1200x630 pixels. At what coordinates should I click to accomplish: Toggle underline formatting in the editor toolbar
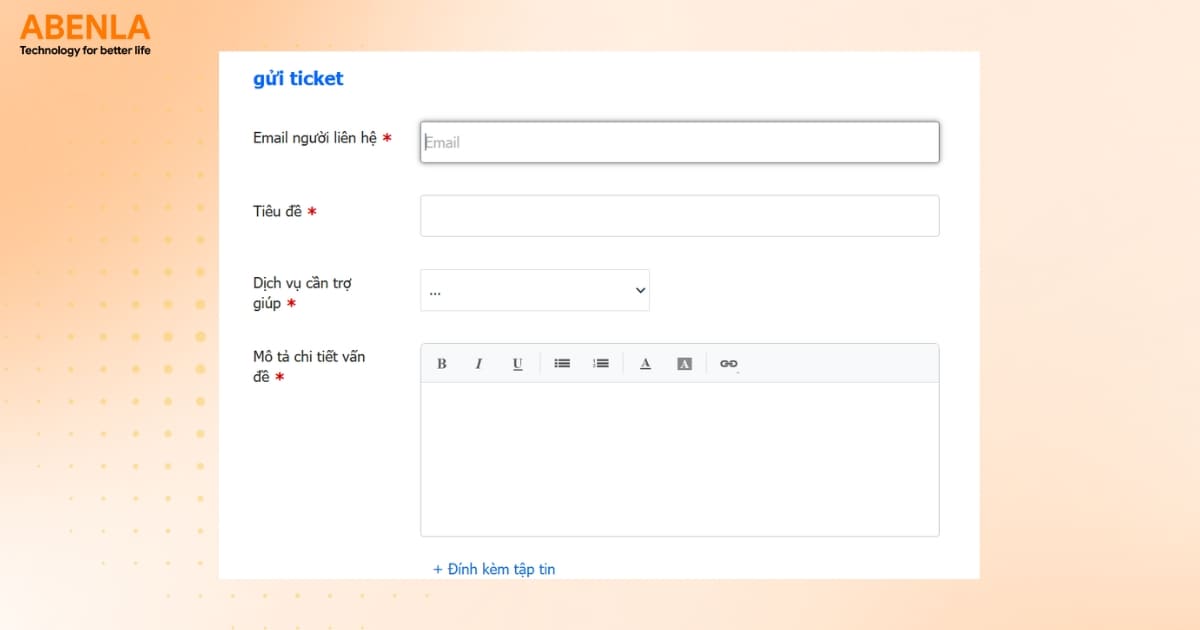pyautogui.click(x=517, y=364)
